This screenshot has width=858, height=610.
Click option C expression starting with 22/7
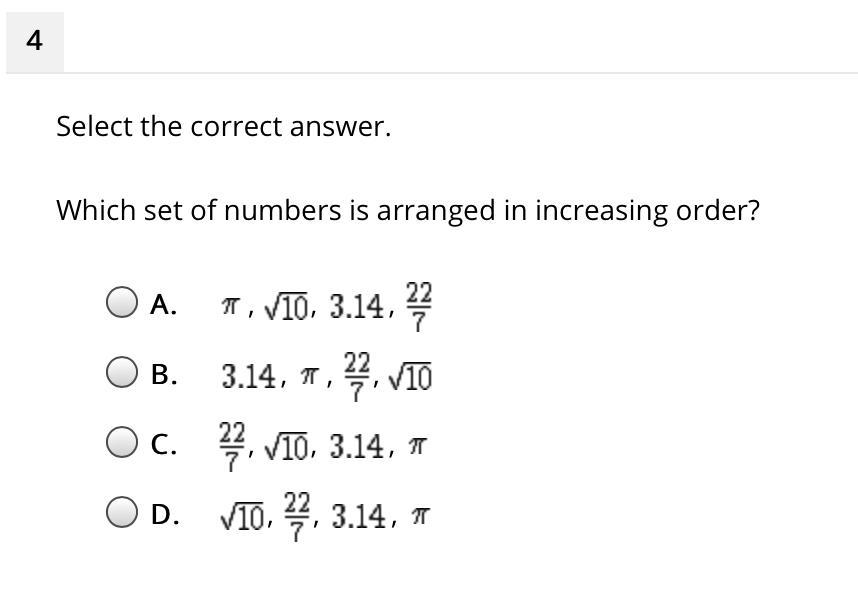click(x=323, y=447)
